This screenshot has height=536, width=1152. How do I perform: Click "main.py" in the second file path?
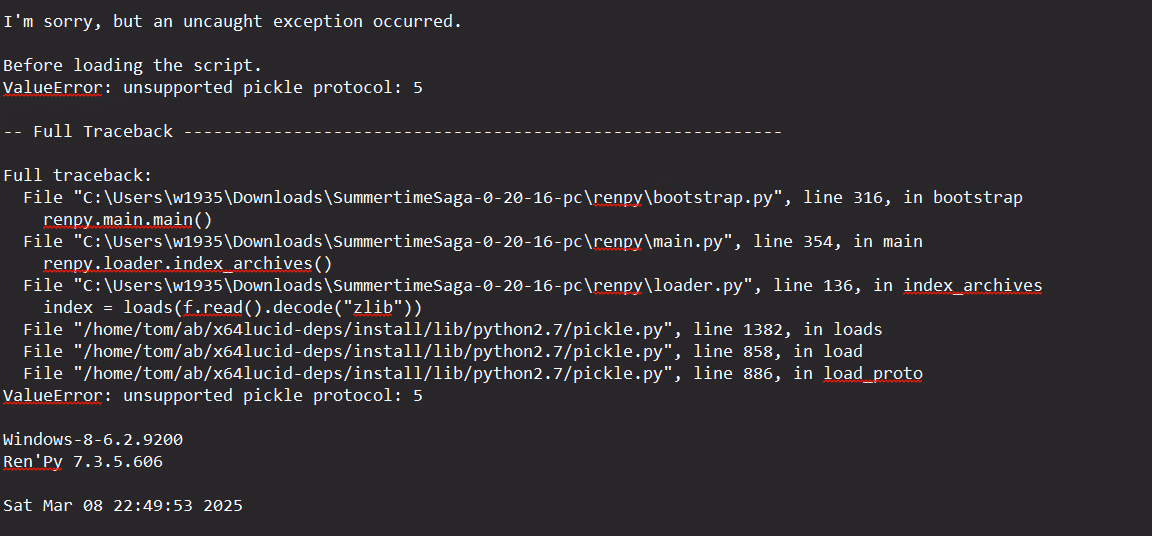[688, 241]
